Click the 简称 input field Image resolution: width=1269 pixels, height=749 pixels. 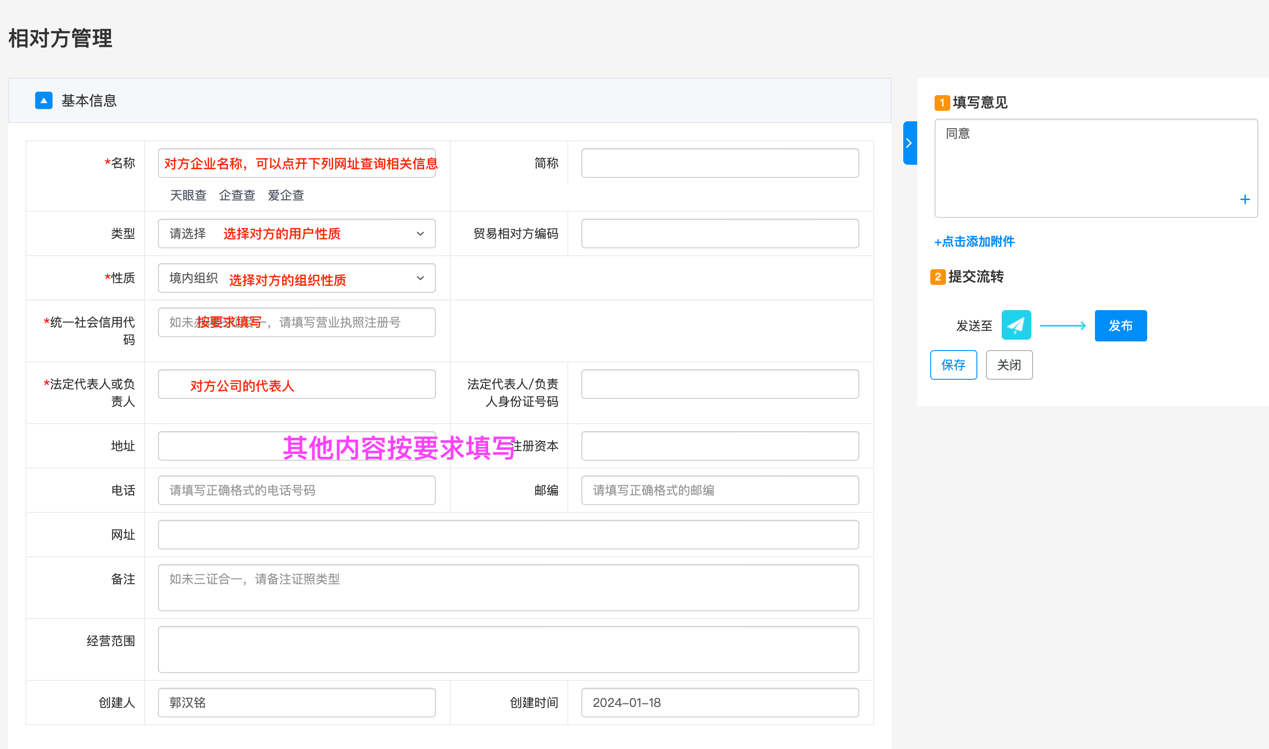click(x=719, y=162)
